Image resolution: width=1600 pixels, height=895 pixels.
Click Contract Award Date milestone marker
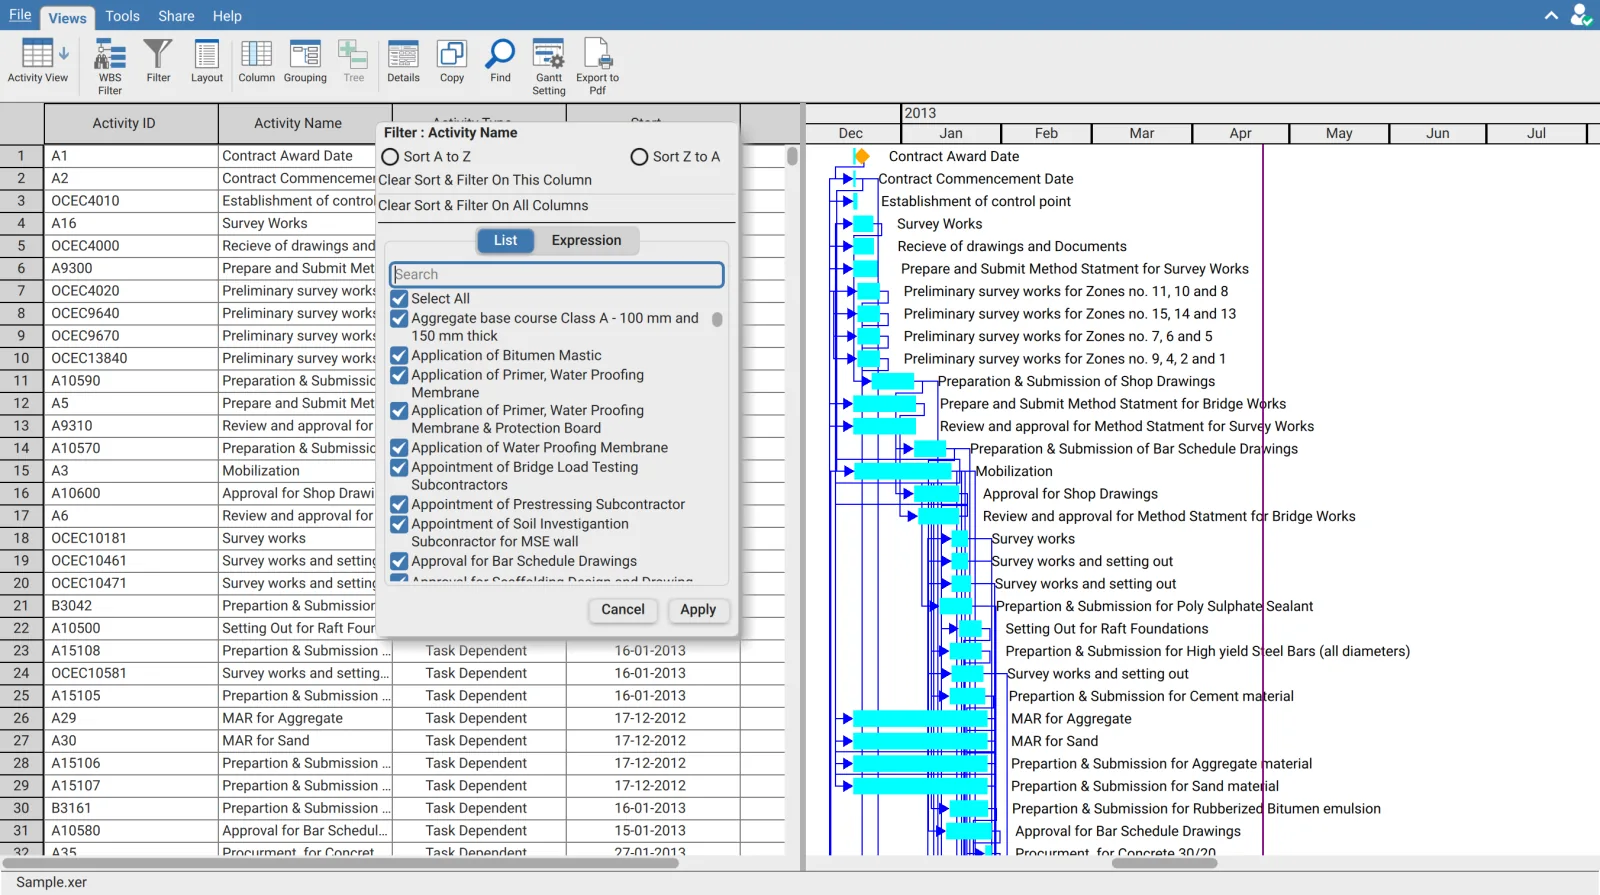861,156
